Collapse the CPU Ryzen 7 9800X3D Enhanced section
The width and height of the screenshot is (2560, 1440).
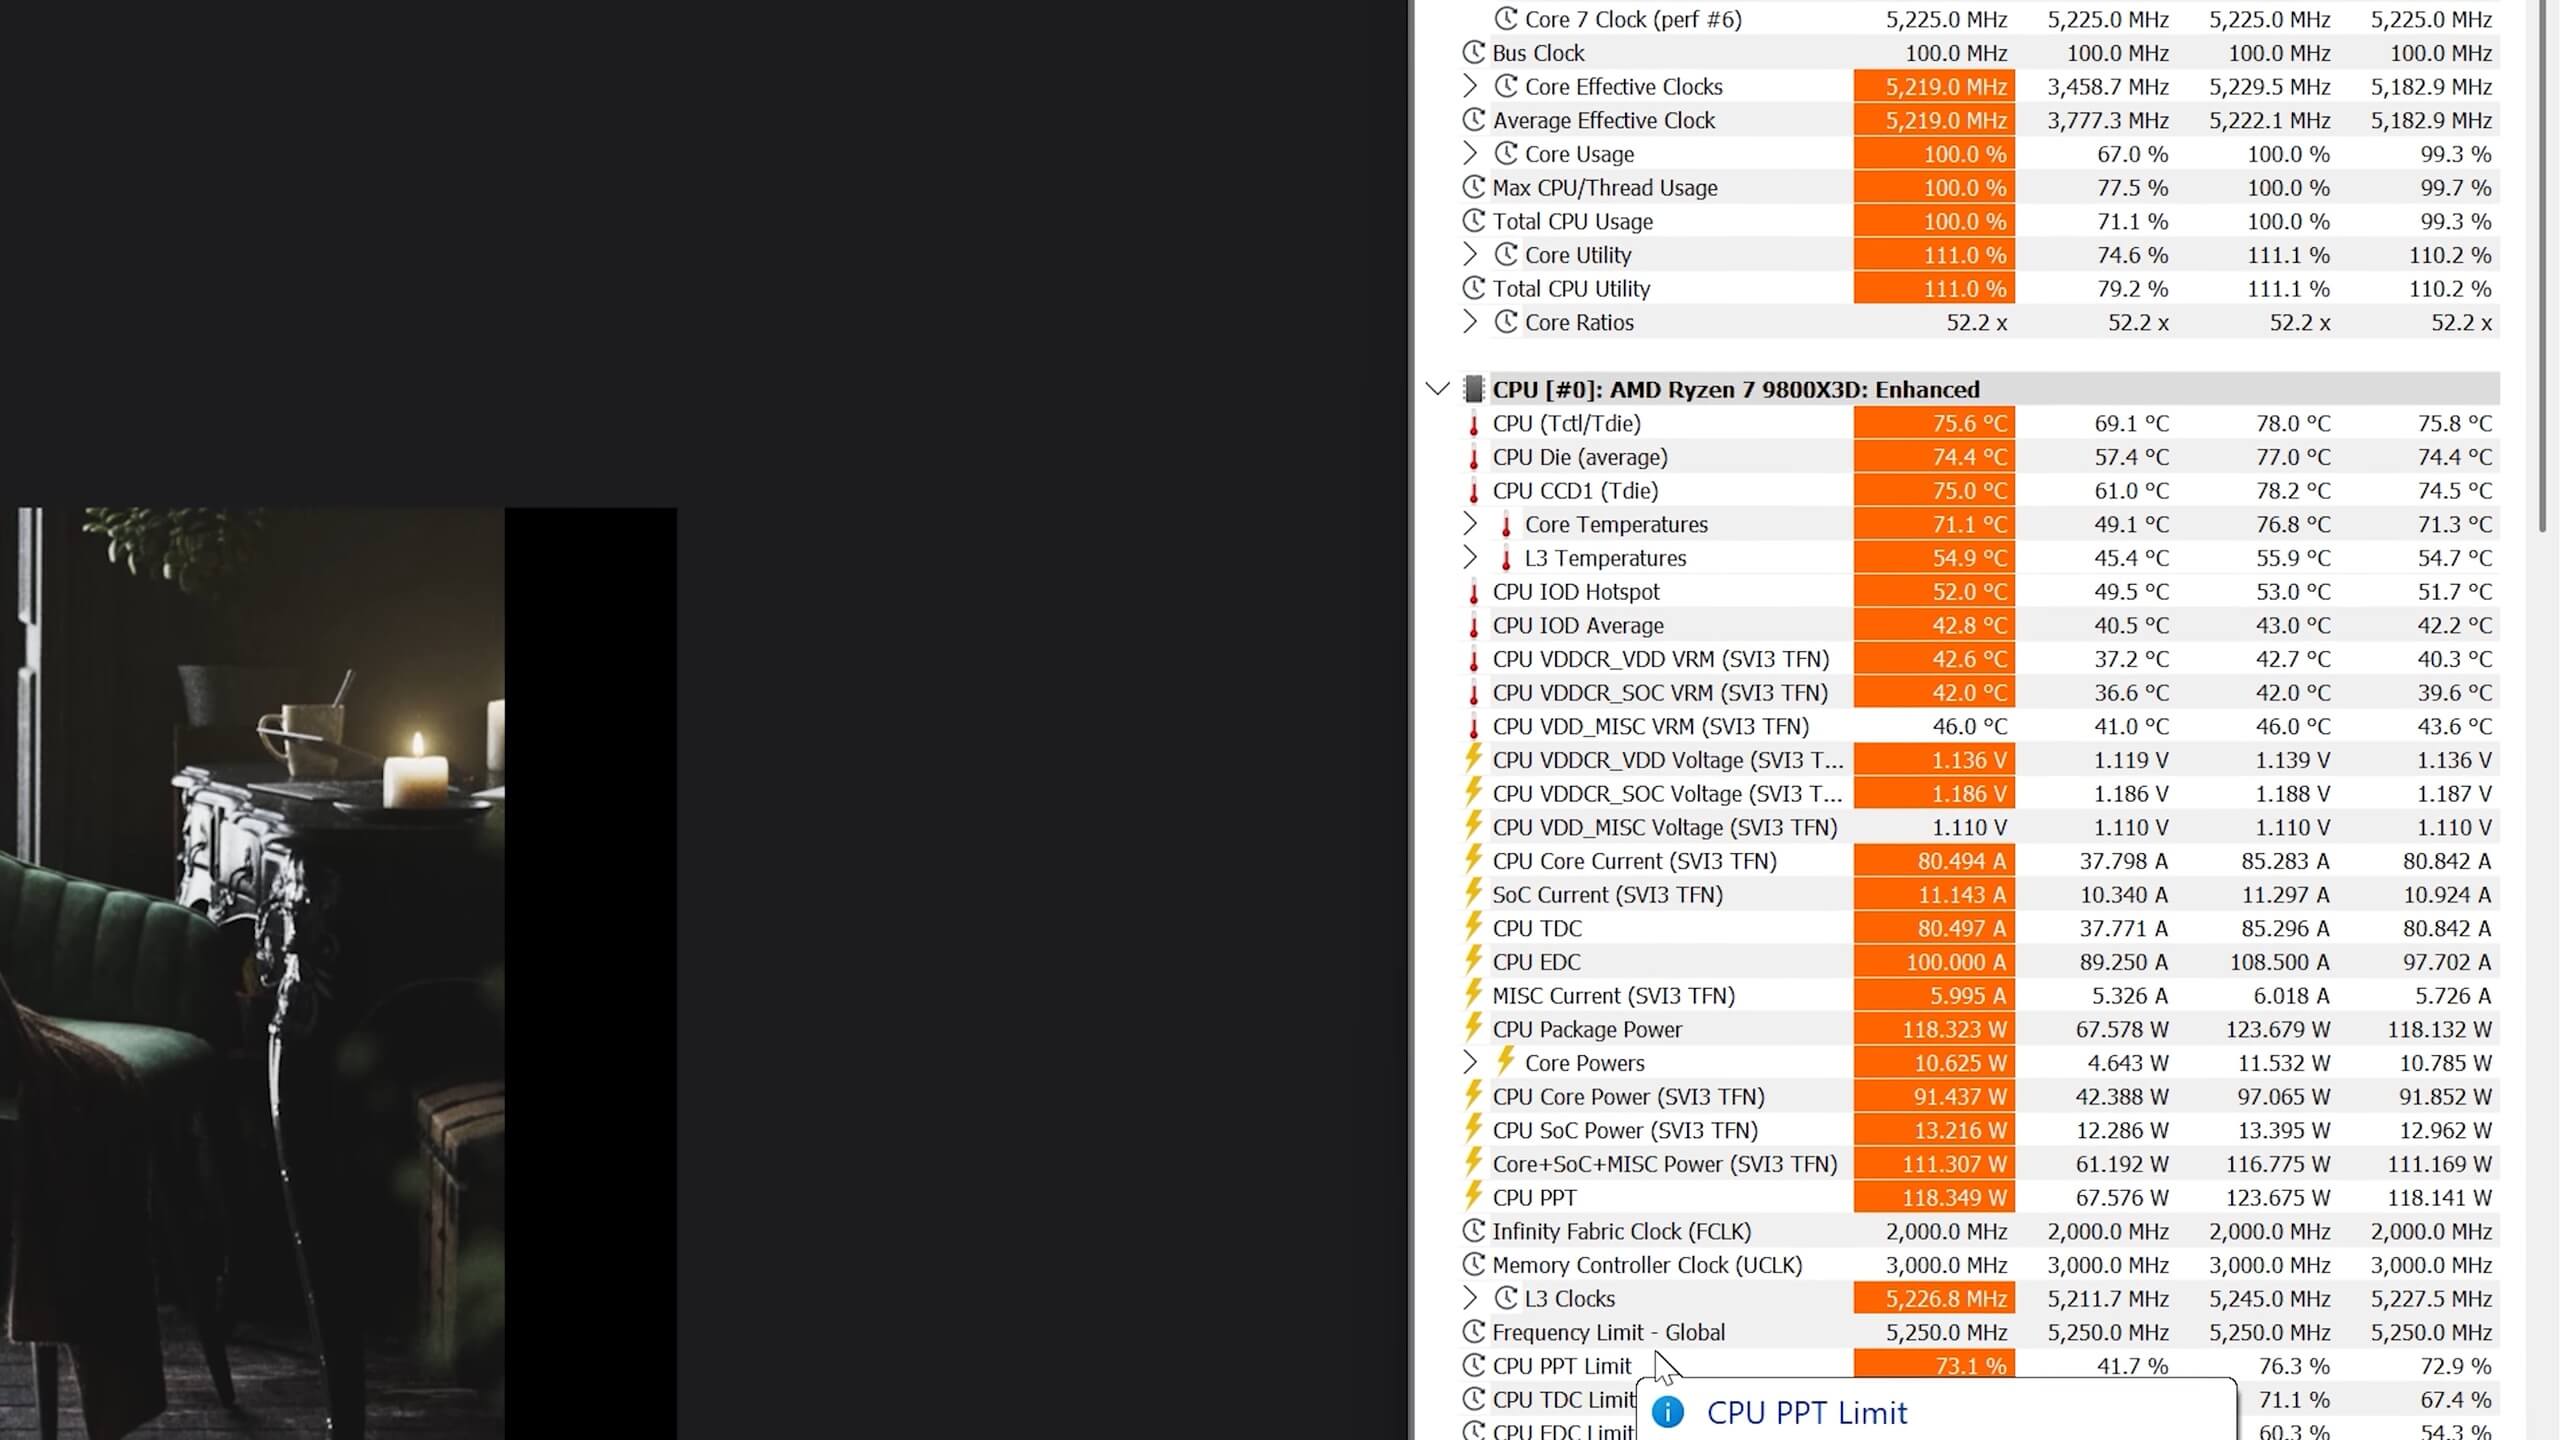[1437, 389]
